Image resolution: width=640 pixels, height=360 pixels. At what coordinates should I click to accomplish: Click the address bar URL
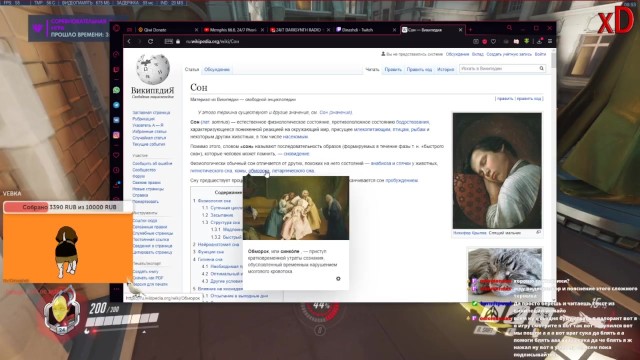click(212, 42)
